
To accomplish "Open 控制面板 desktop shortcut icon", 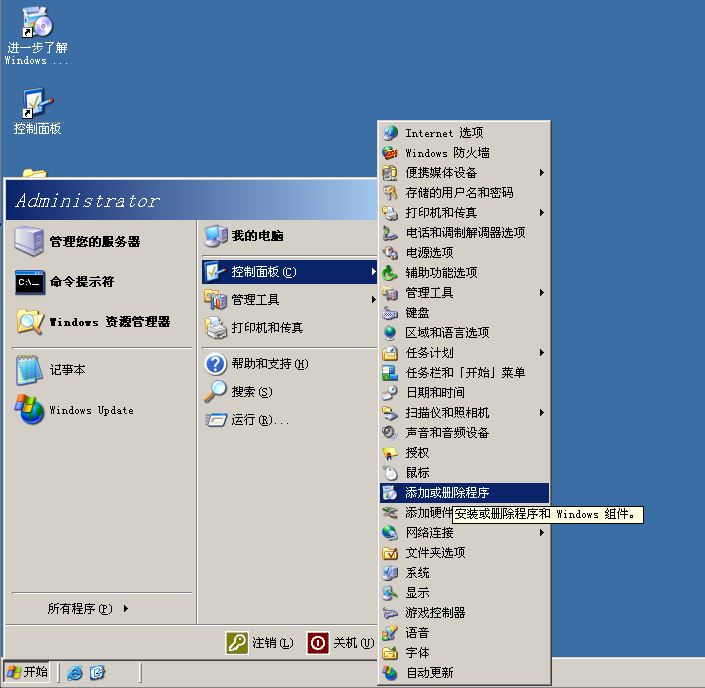I will pos(37,103).
